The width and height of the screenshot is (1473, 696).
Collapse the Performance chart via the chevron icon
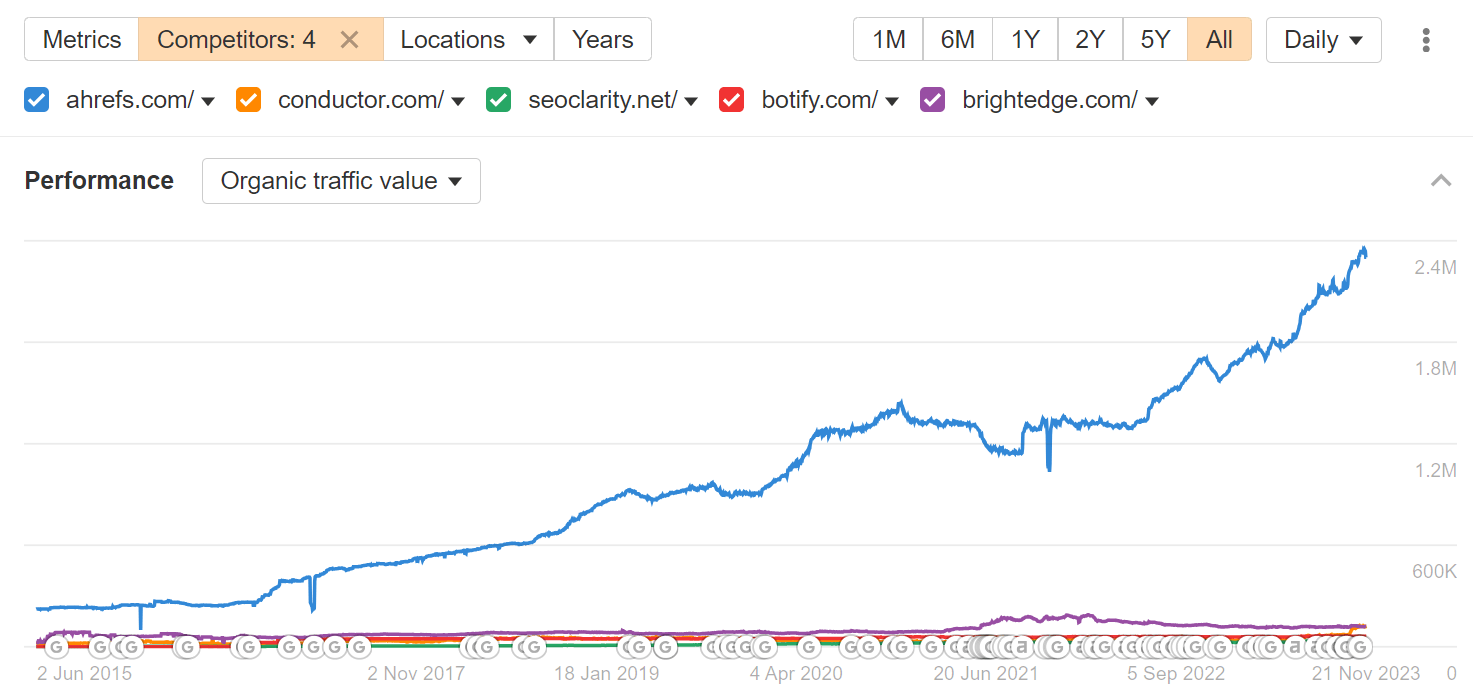[x=1441, y=180]
